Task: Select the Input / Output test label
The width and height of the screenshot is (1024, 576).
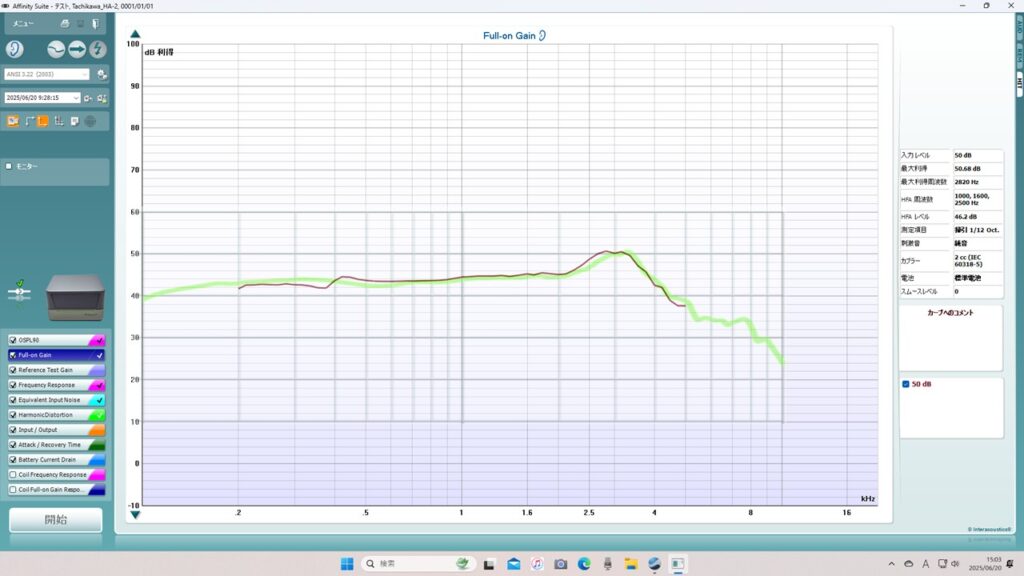Action: 37,430
